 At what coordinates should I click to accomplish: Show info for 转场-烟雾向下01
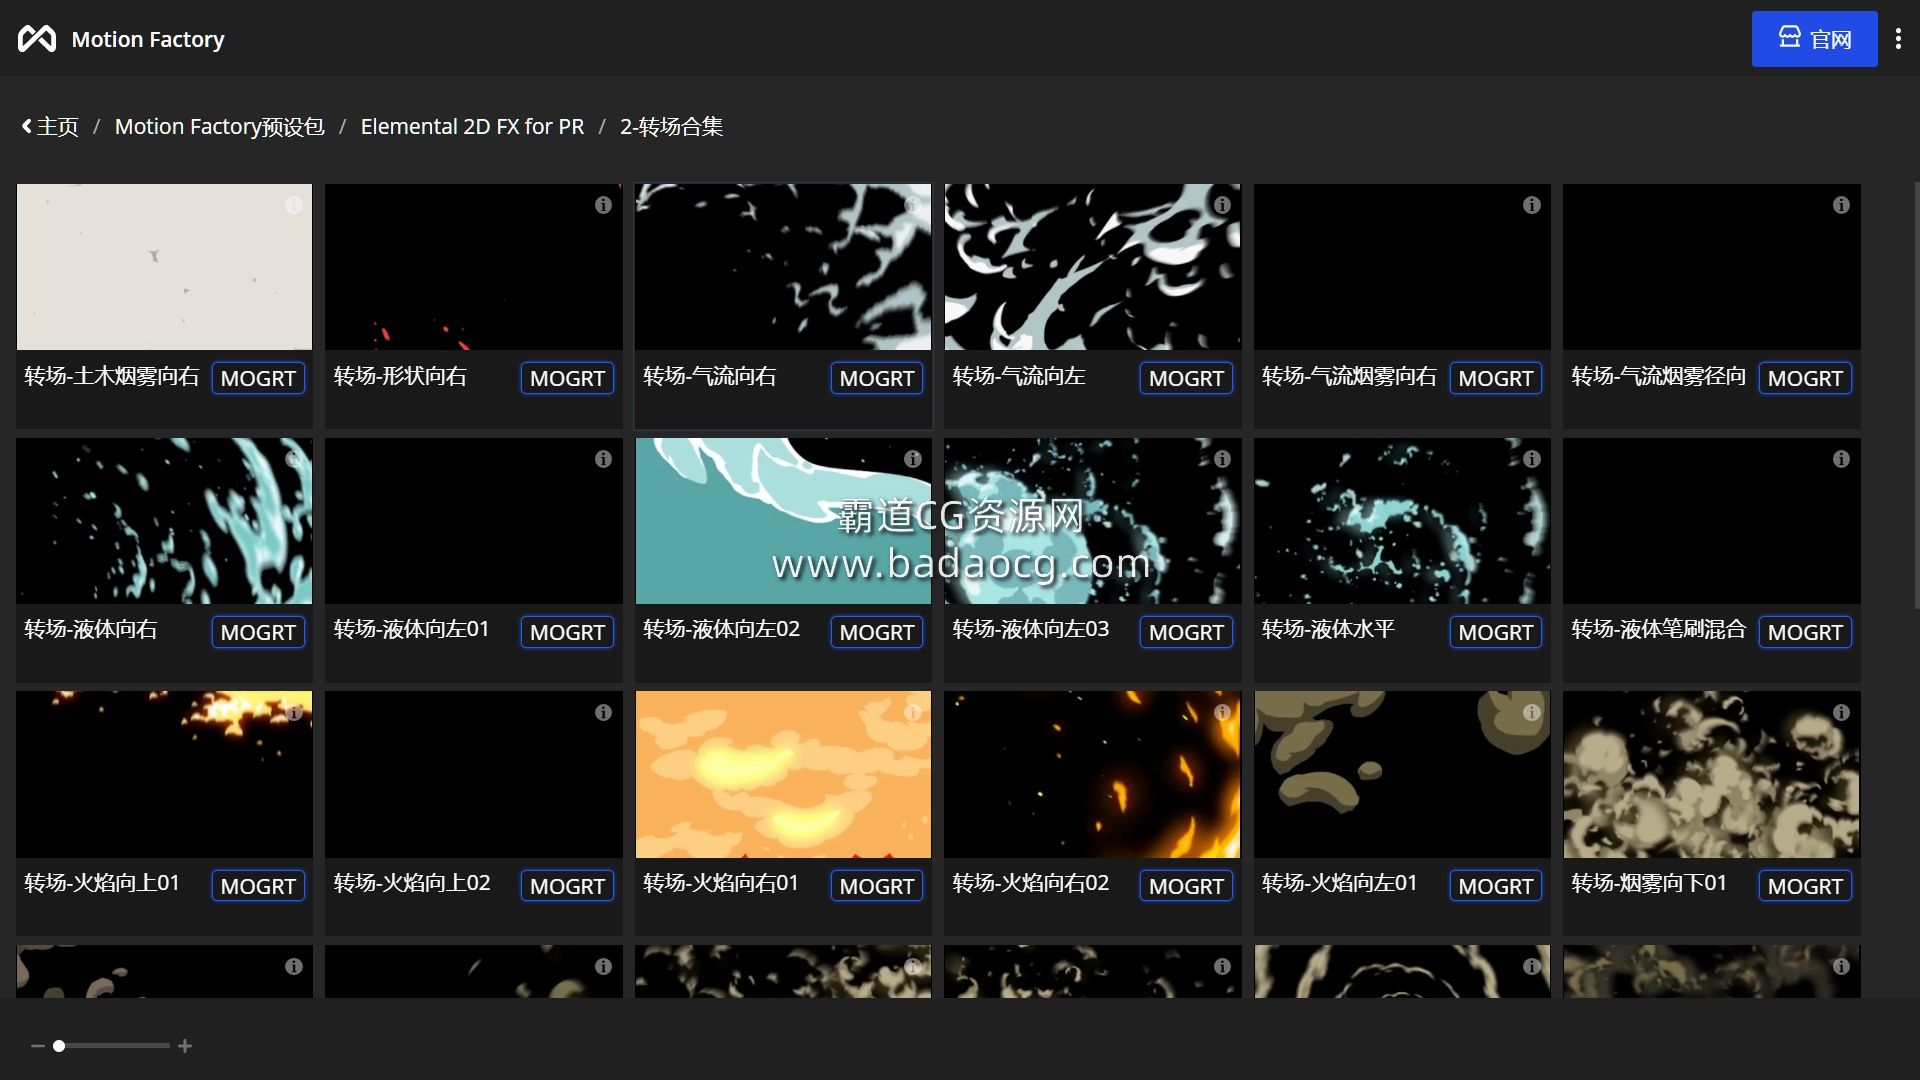click(x=1841, y=713)
